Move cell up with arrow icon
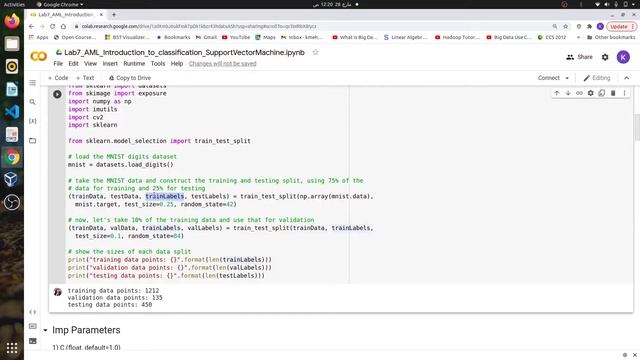 coord(557,93)
